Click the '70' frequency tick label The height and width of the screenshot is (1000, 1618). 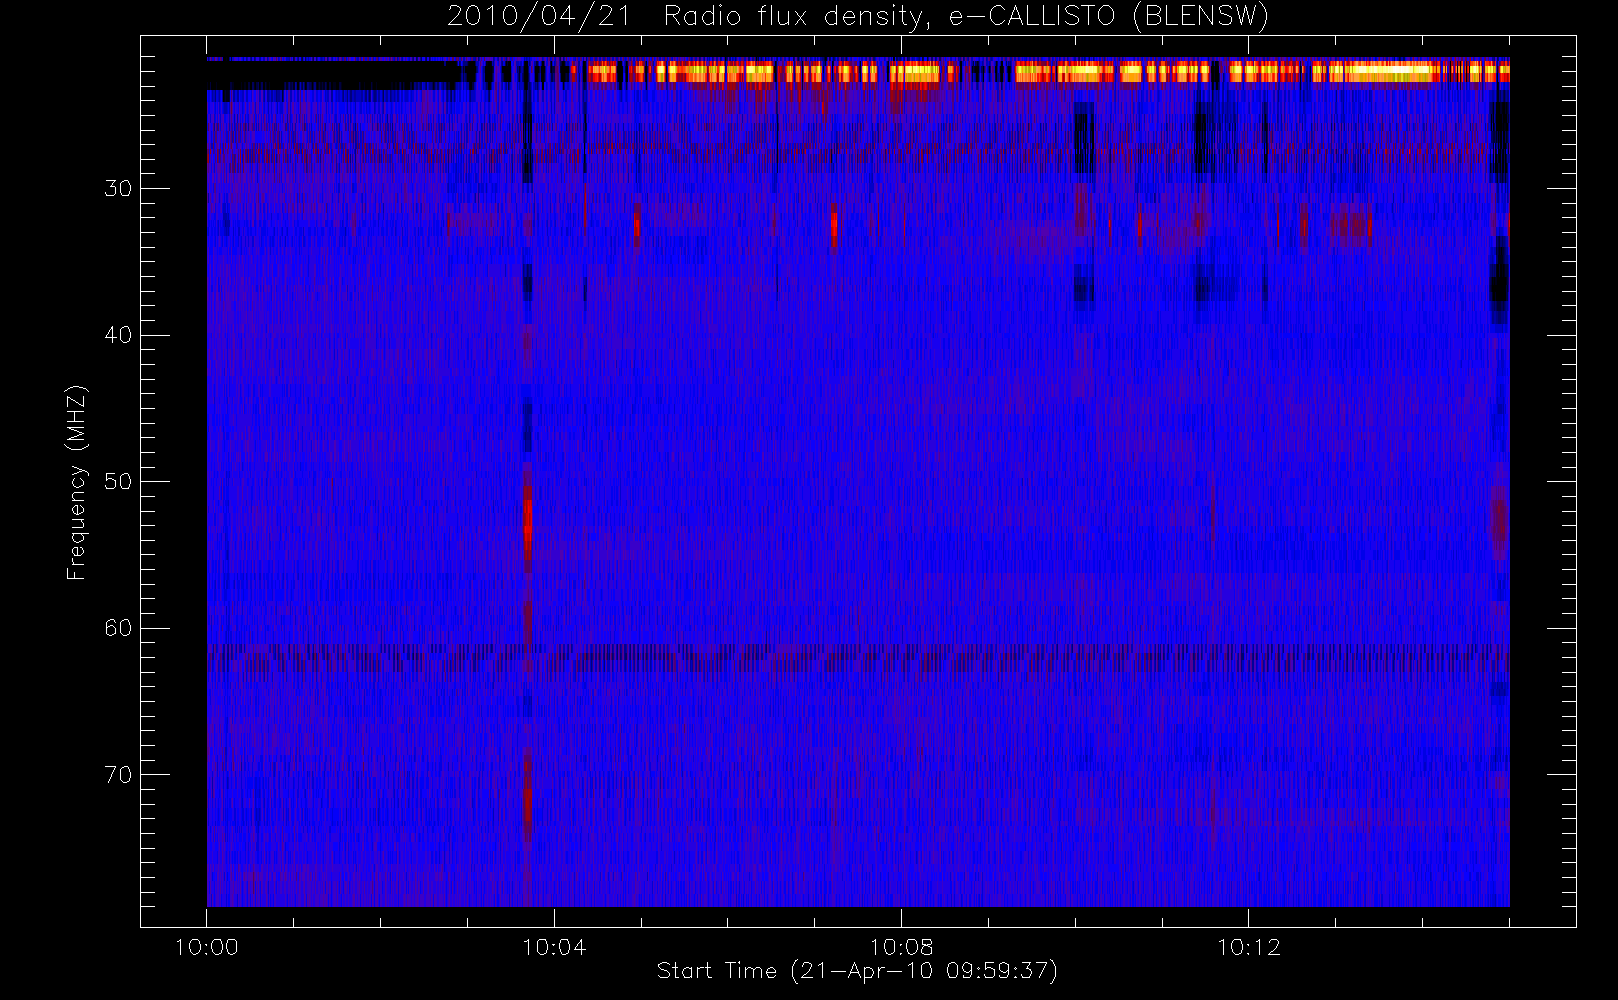point(118,775)
